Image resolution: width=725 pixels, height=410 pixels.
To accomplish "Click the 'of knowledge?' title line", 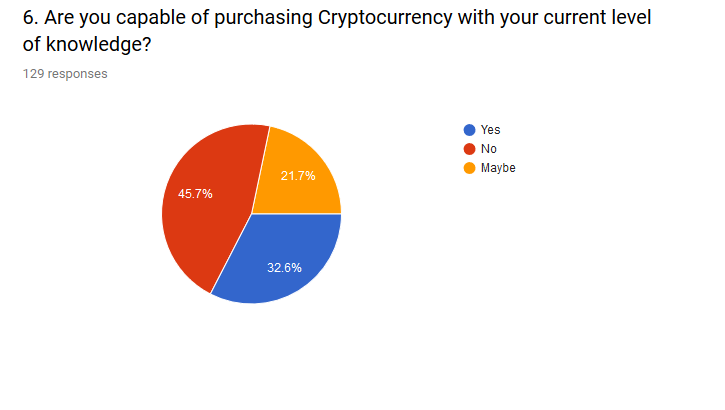I will click(x=87, y=44).
